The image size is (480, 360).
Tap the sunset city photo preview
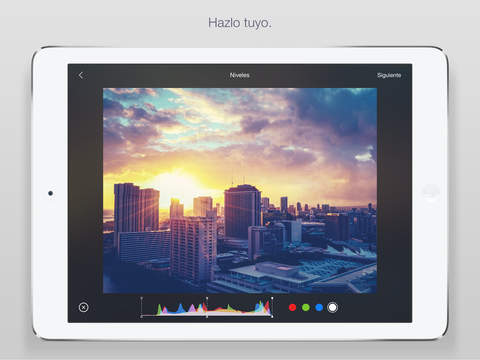click(x=240, y=191)
